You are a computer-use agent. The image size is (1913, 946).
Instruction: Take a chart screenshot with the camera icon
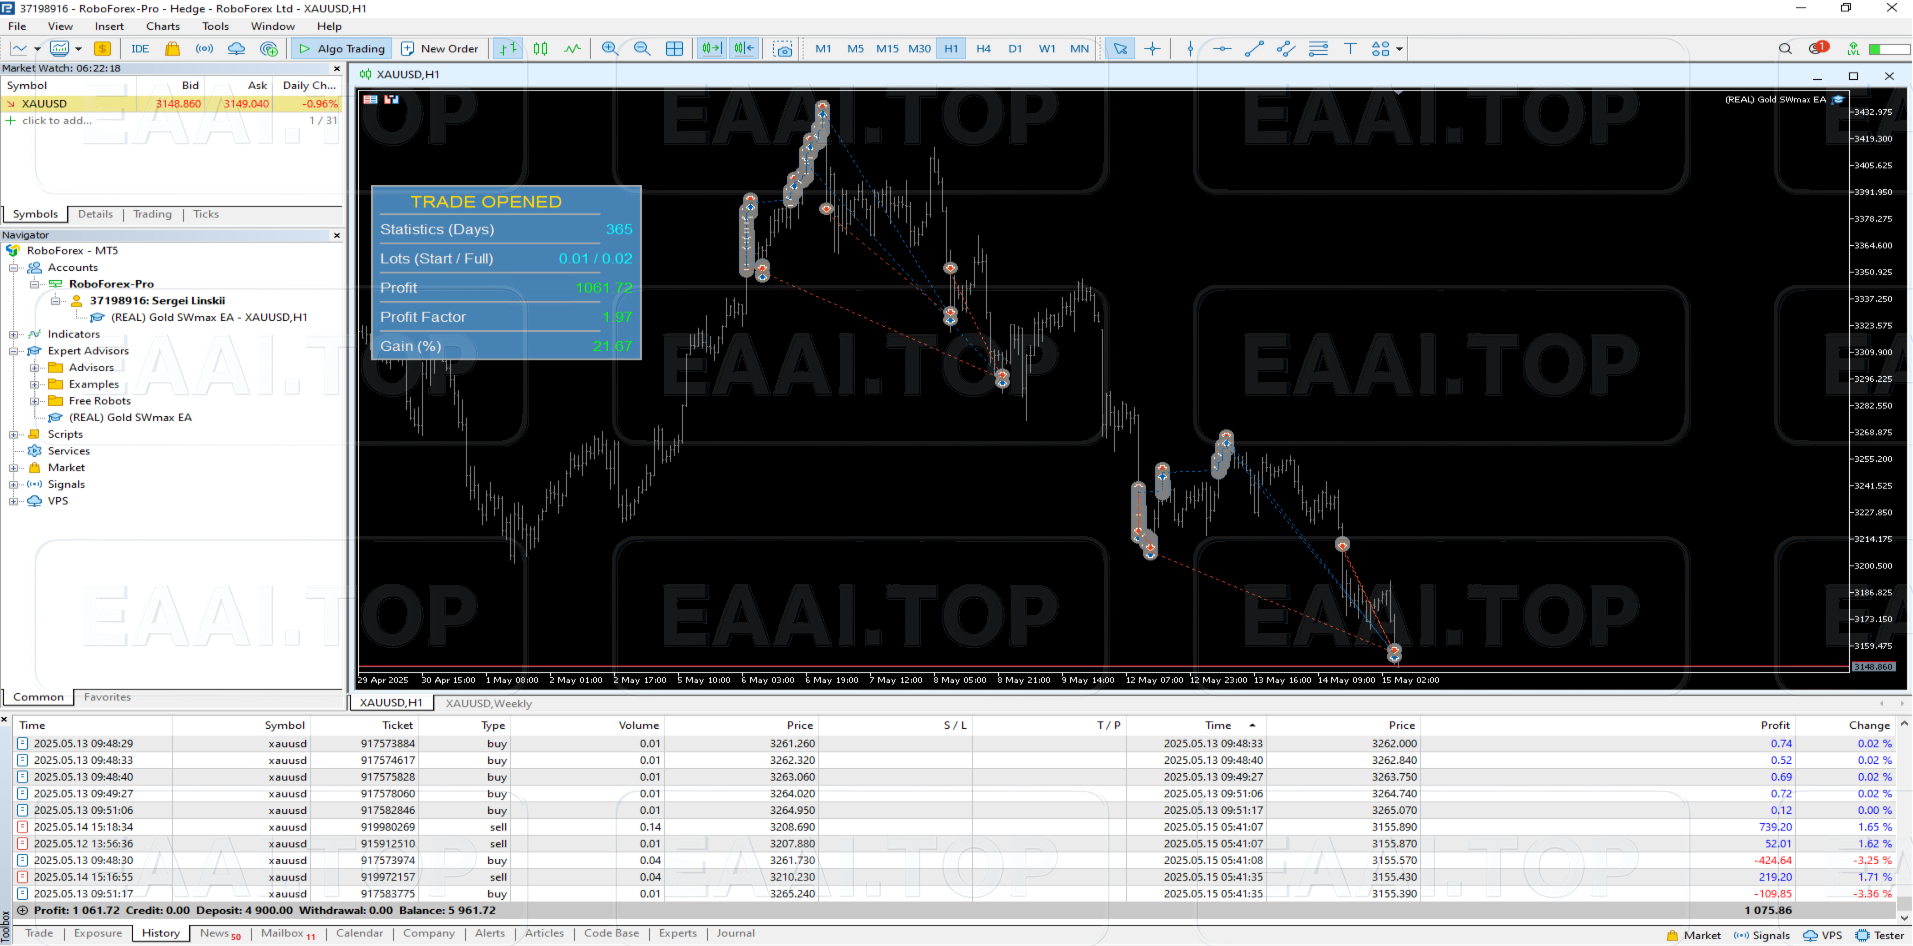click(783, 48)
